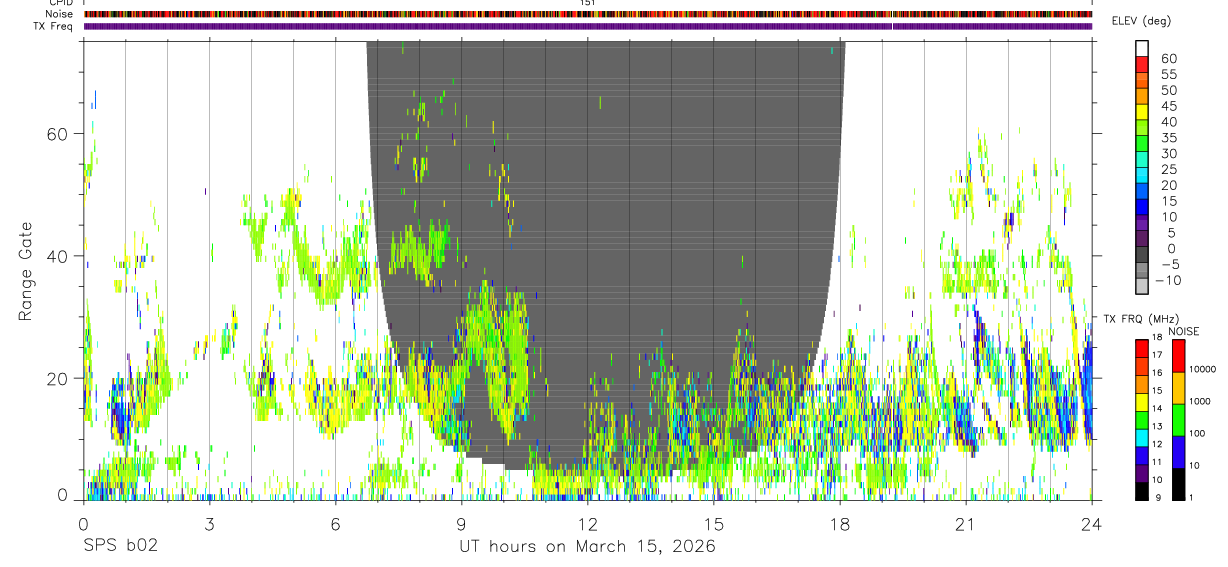Viewport: 1228px width, 567px height.
Task: Select the green block of NOISE color bar
Action: pyautogui.click(x=1177, y=420)
